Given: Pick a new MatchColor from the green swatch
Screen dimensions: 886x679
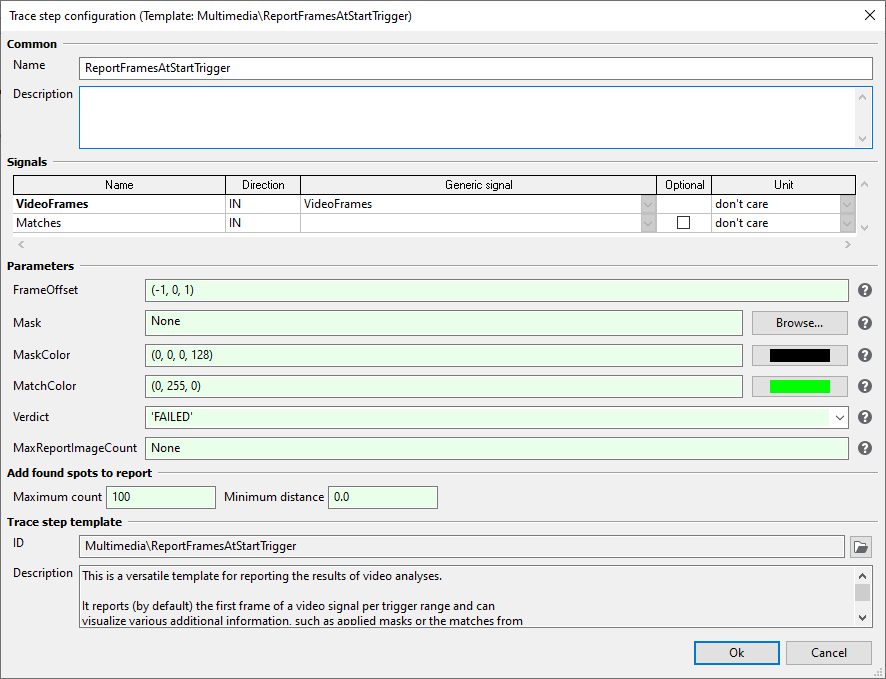Looking at the screenshot, I should pos(800,386).
